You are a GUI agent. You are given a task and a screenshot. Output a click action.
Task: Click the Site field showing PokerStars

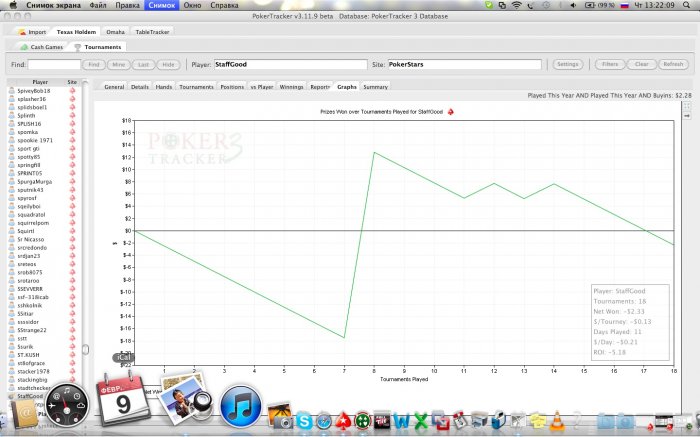tap(464, 64)
